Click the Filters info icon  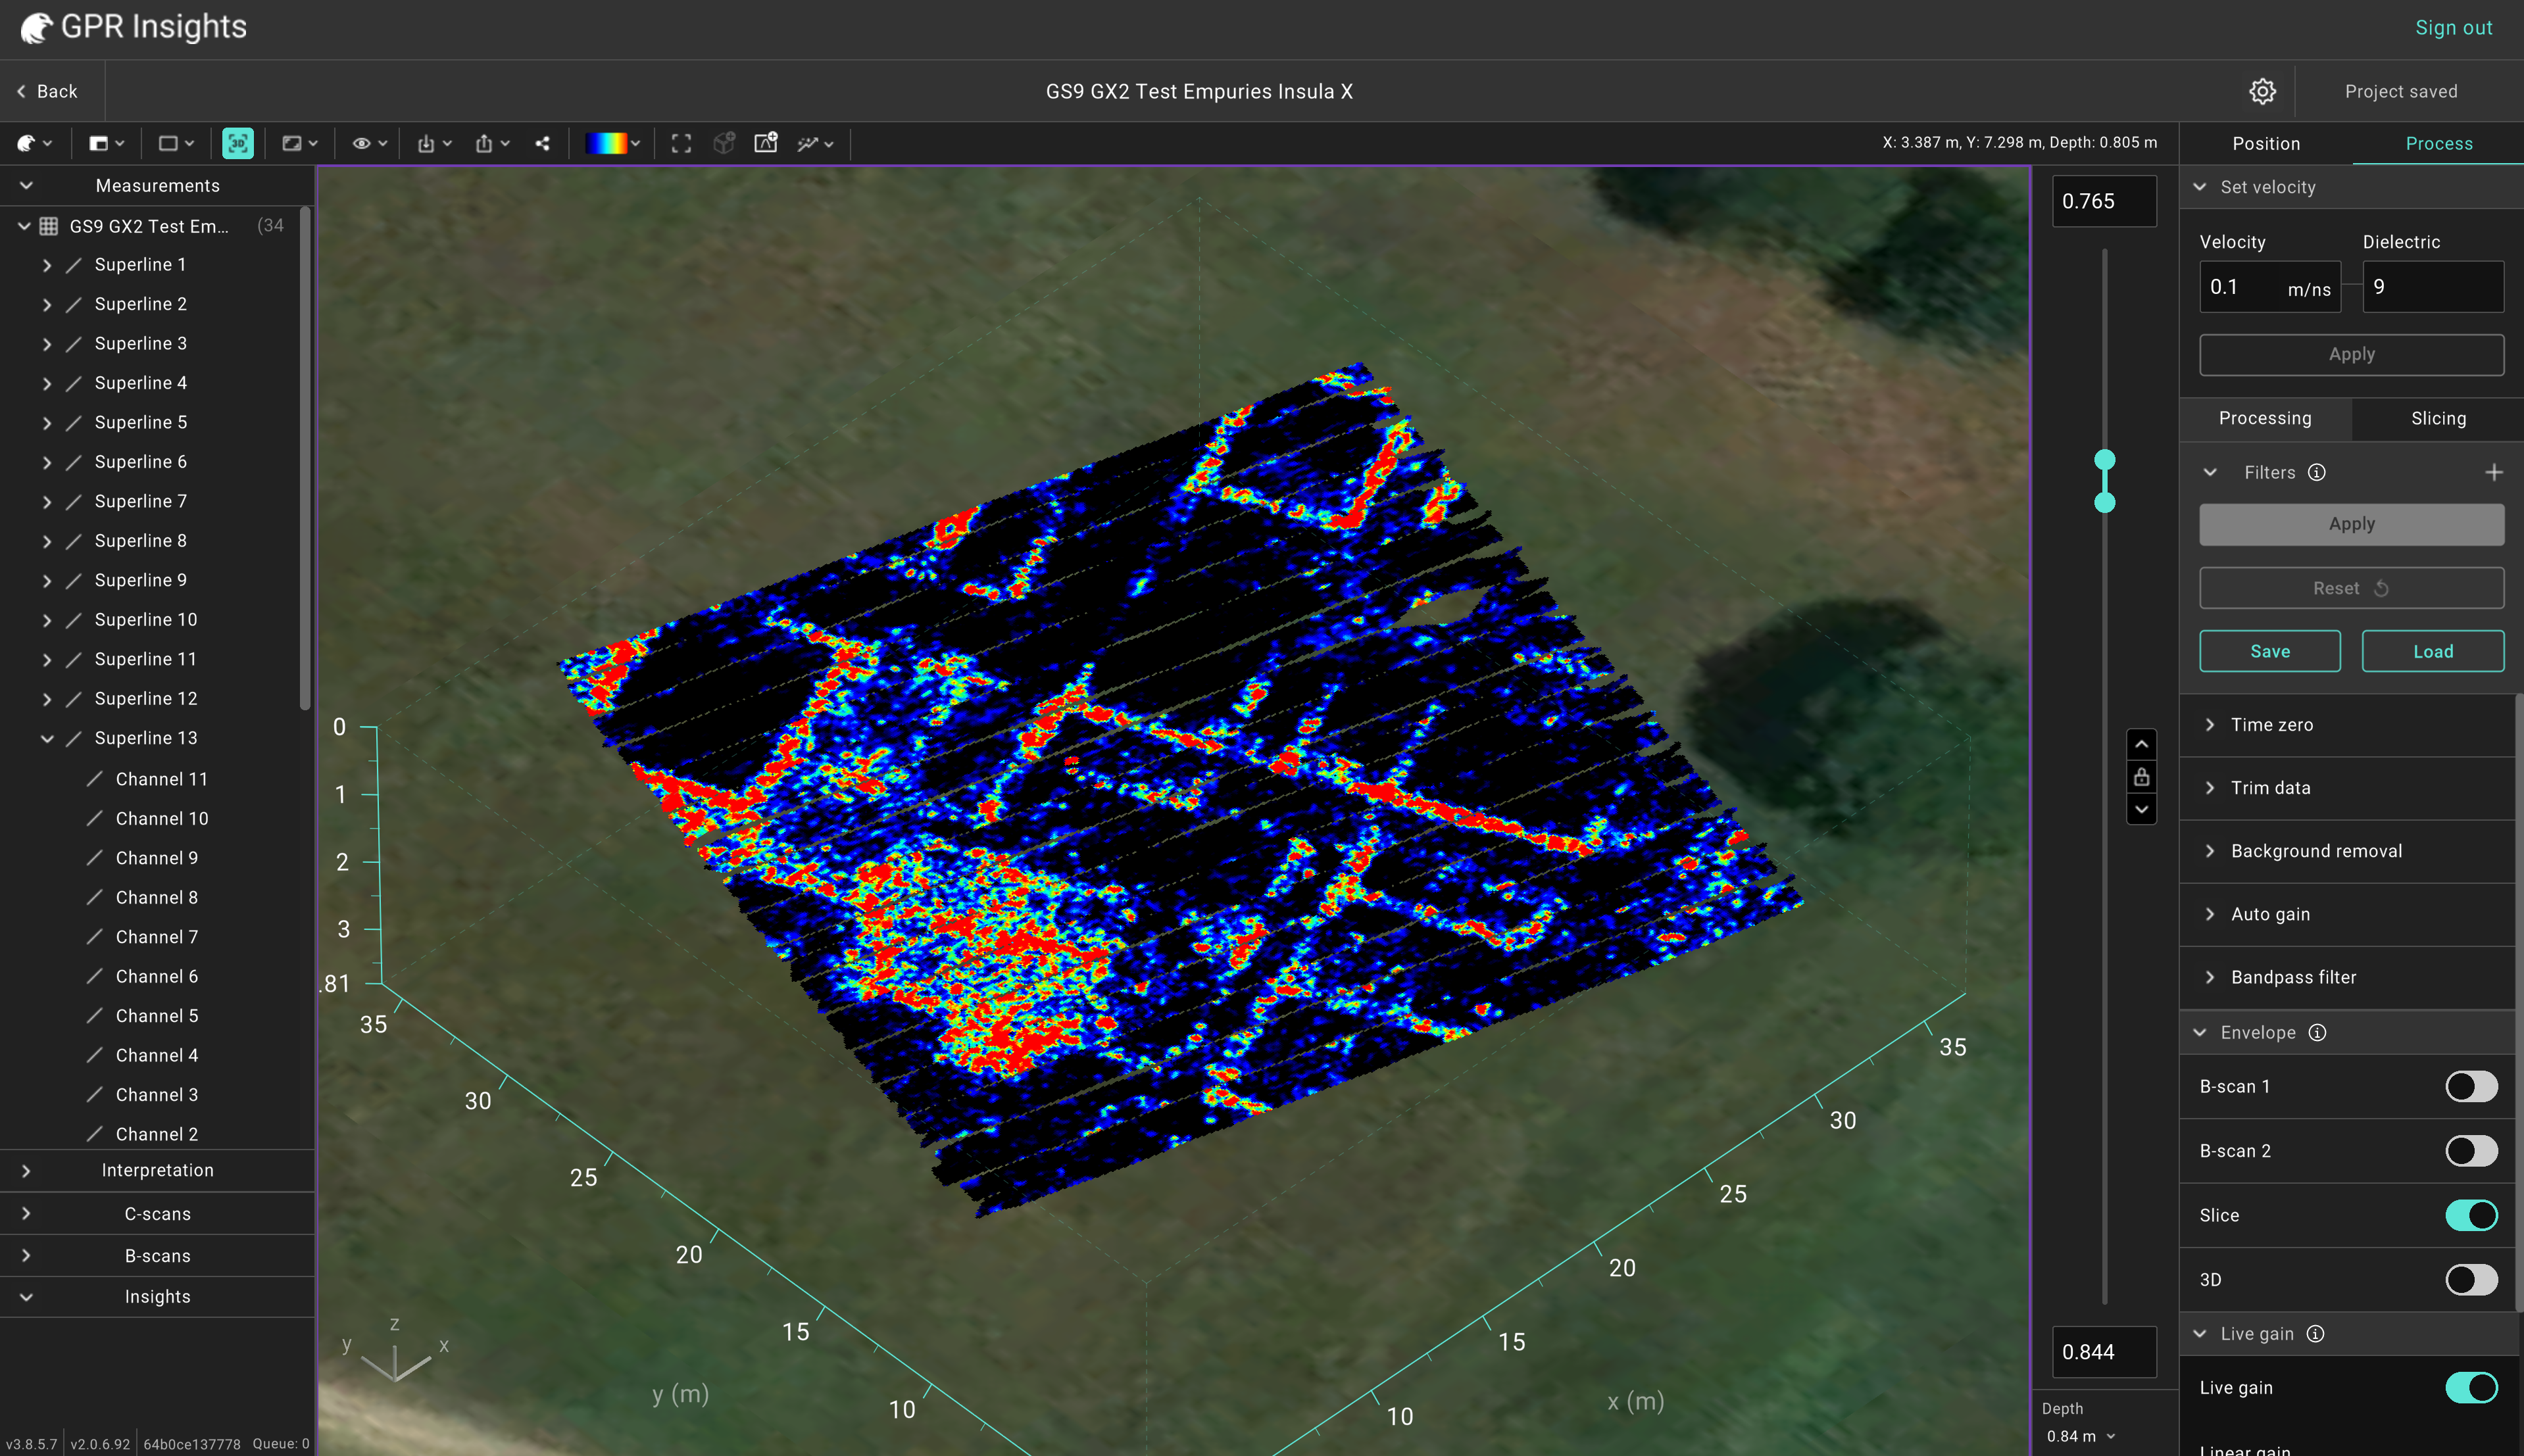click(2317, 472)
